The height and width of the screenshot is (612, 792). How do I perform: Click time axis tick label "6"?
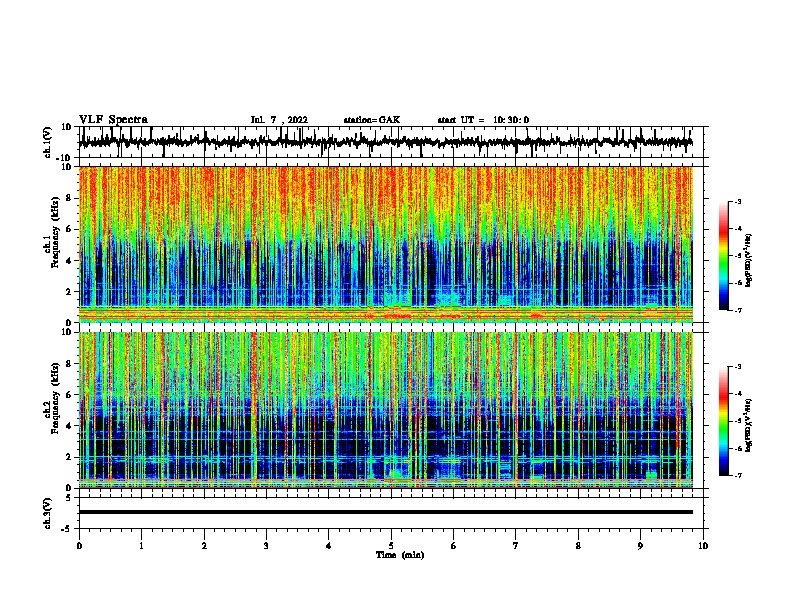(453, 545)
